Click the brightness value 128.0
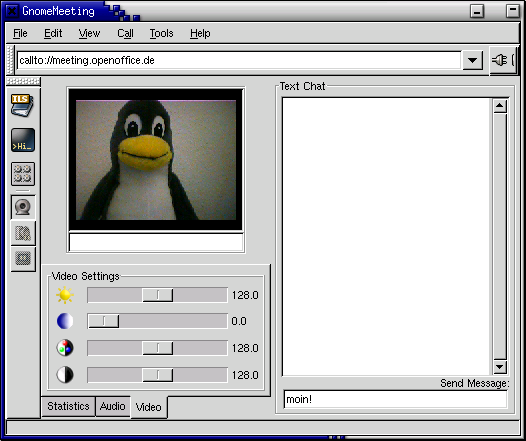This screenshot has height=441, width=526. (245, 295)
